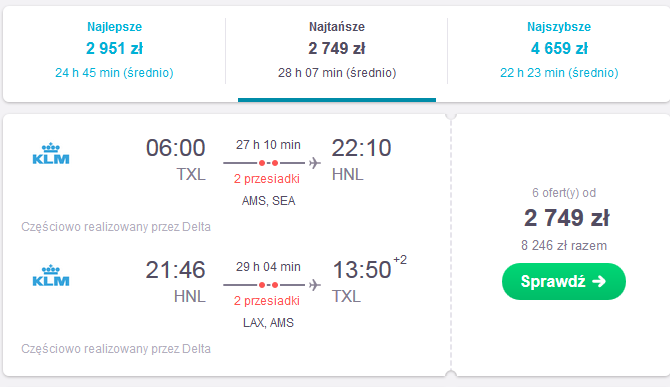670x387 pixels.
Task: Click the red stop dots on the return route
Action: (268, 284)
